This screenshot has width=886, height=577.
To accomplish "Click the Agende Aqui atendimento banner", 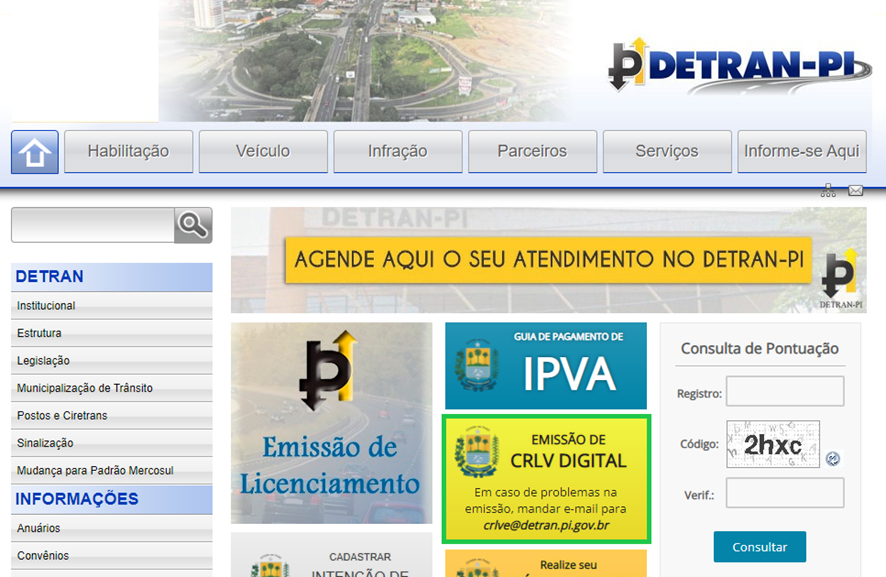I will (x=548, y=260).
